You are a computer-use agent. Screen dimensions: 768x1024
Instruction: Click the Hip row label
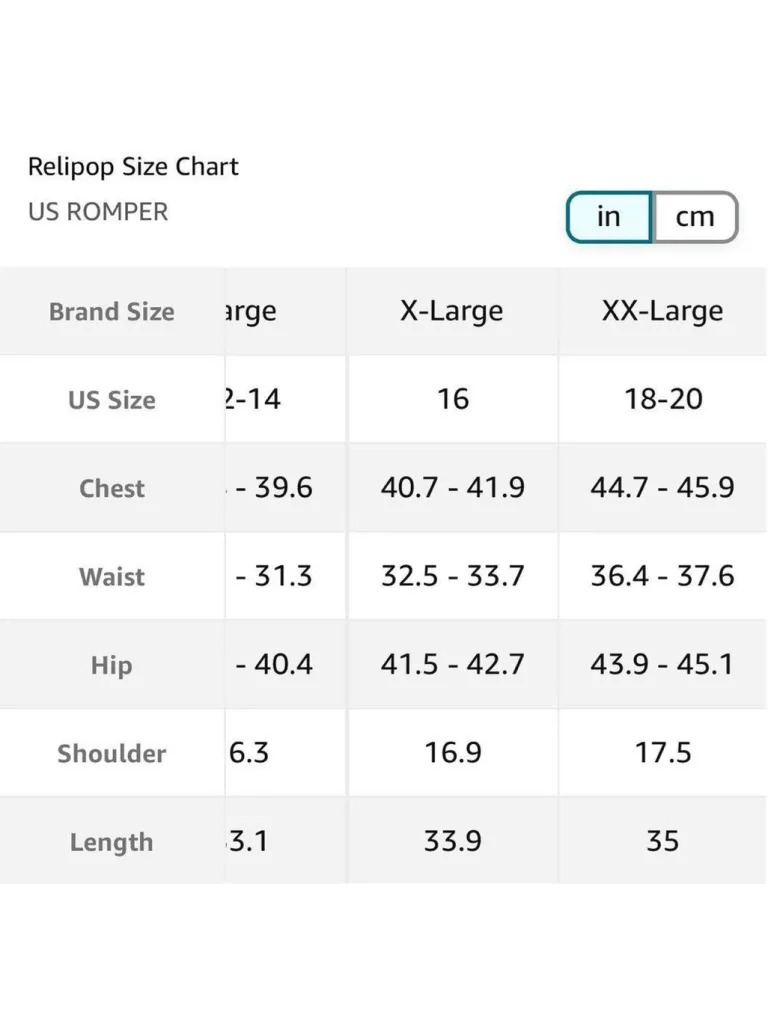(112, 665)
